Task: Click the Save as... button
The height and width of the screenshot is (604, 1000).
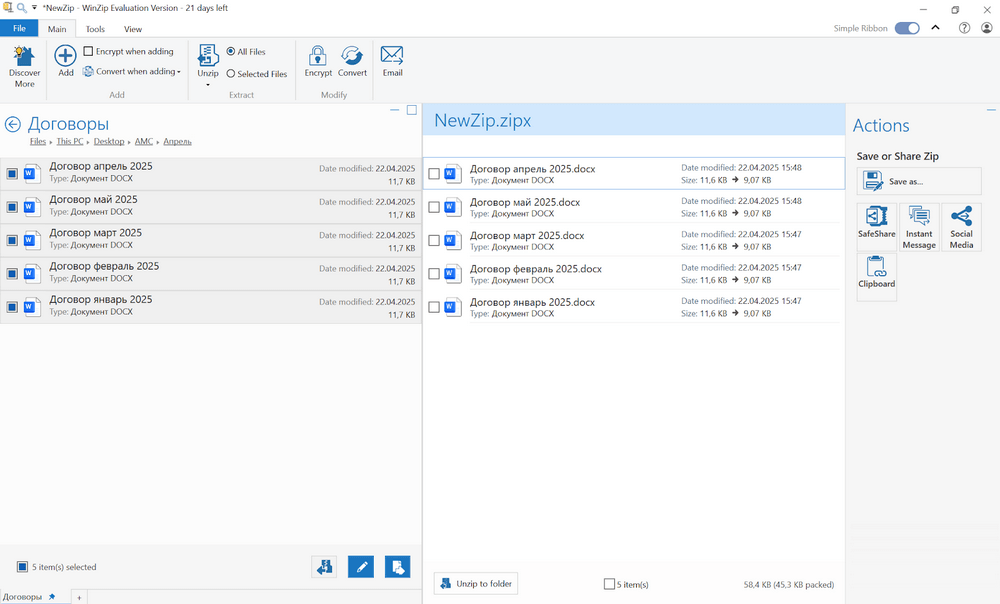Action: tap(918, 181)
